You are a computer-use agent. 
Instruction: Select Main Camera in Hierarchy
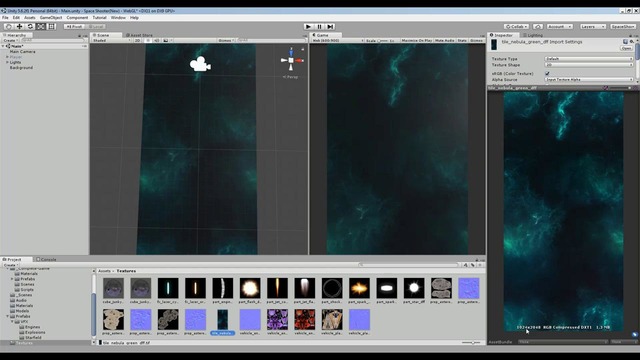pos(22,52)
